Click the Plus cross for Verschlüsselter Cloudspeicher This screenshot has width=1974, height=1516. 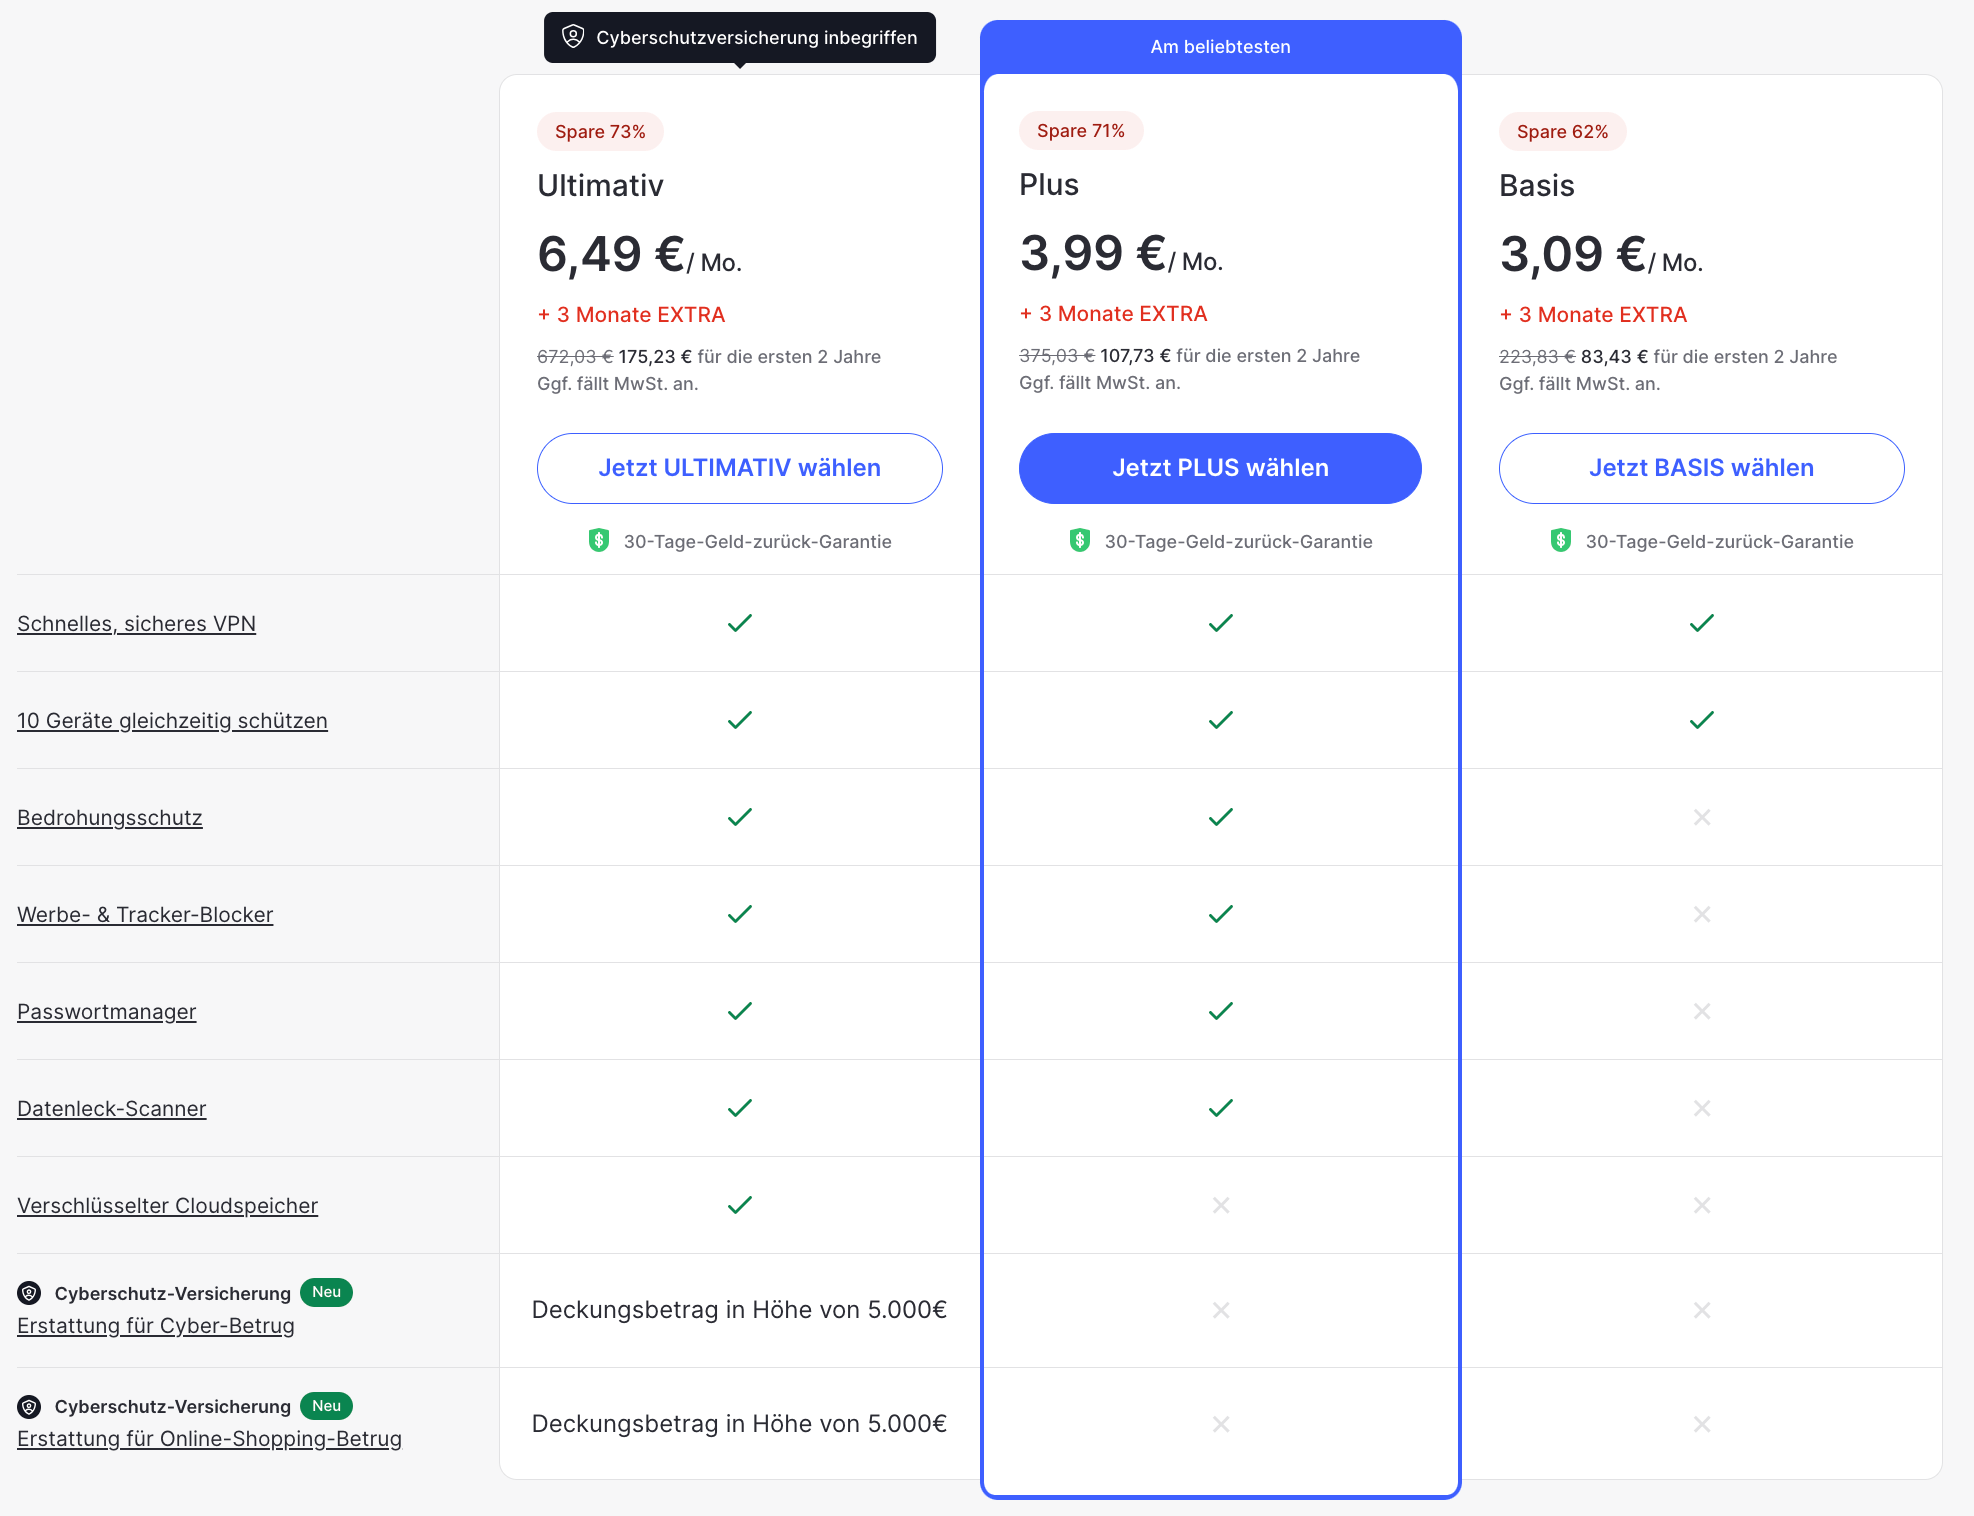[1221, 1205]
